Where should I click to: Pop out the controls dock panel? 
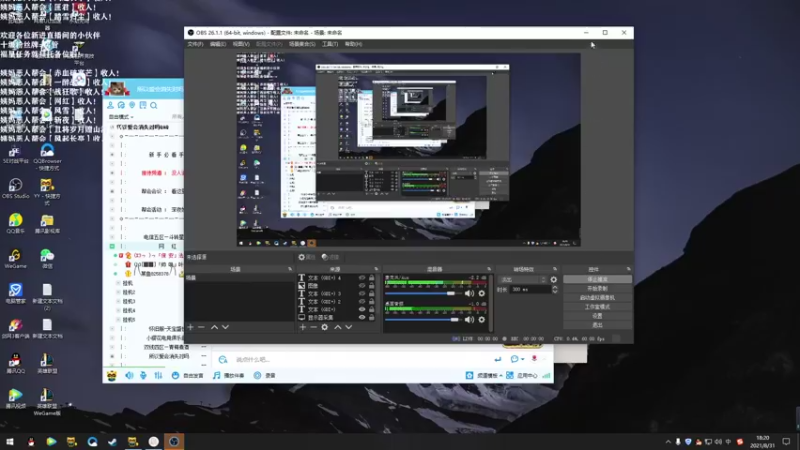(x=628, y=269)
